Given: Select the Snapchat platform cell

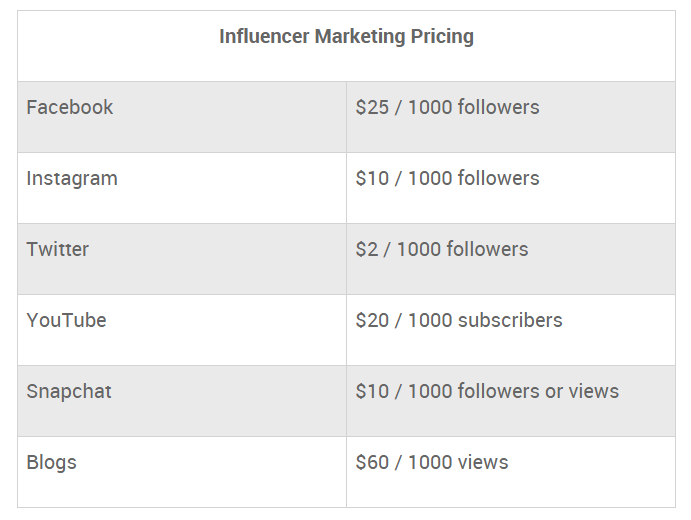Looking at the screenshot, I should tap(182, 401).
